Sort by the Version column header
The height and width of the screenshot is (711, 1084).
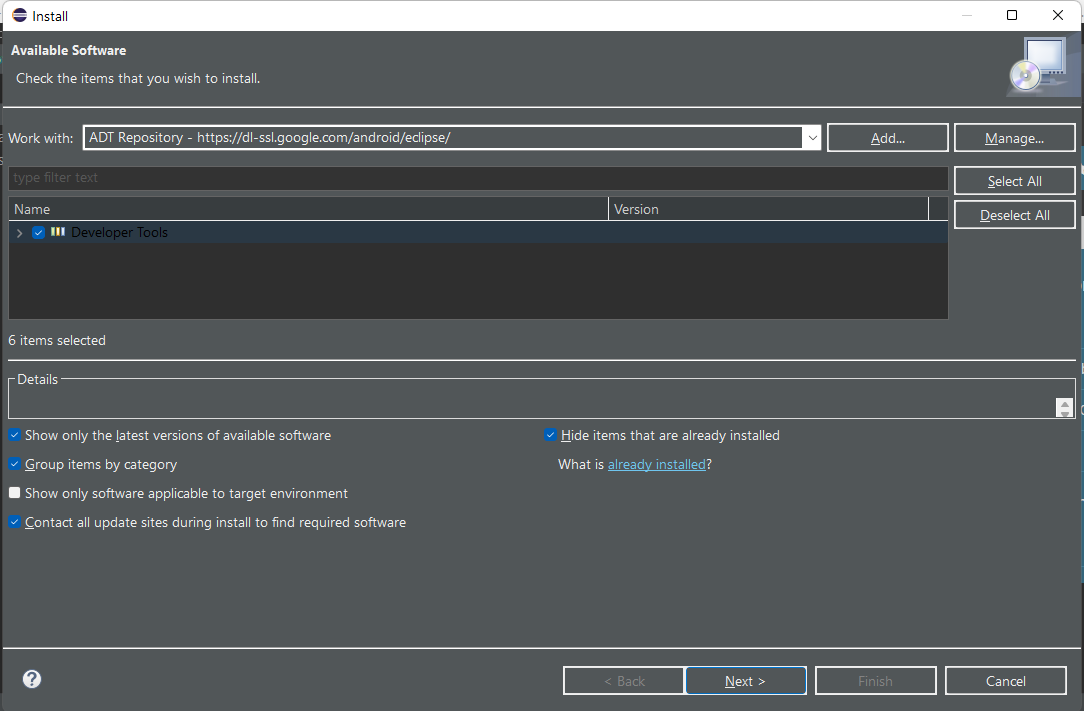(768, 209)
